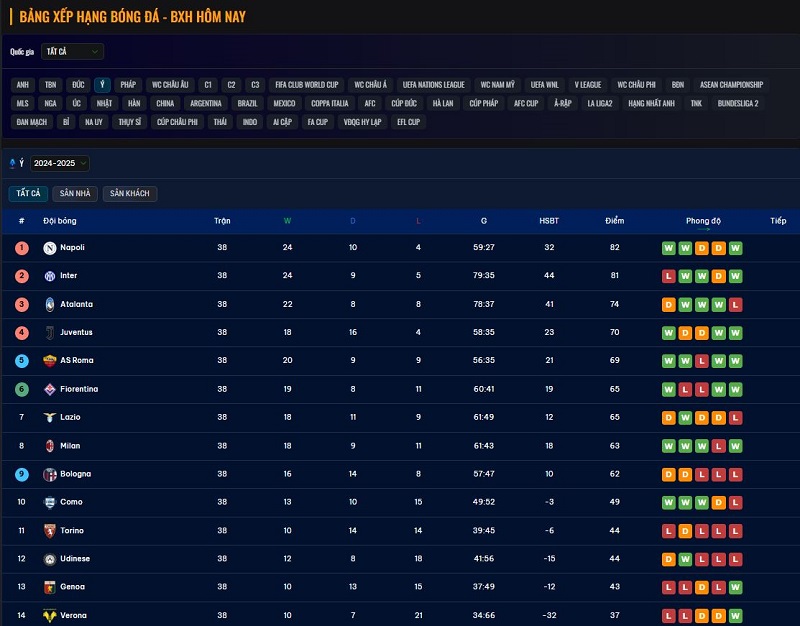Select the EFL CUP filter
The width and height of the screenshot is (800, 626).
pos(408,122)
